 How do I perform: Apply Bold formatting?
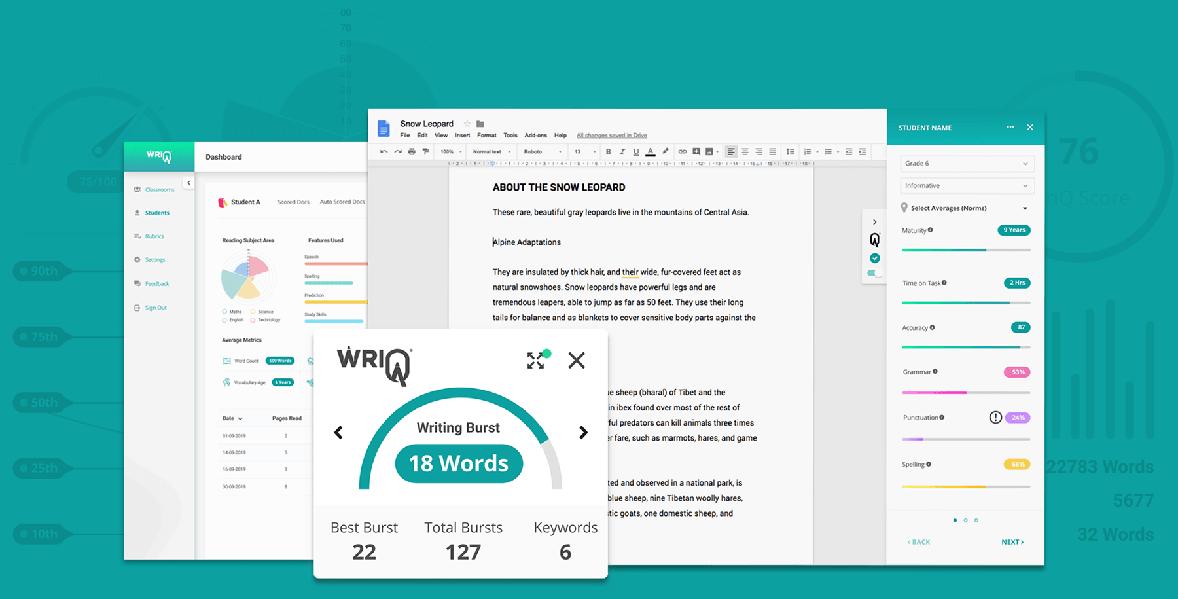click(609, 151)
